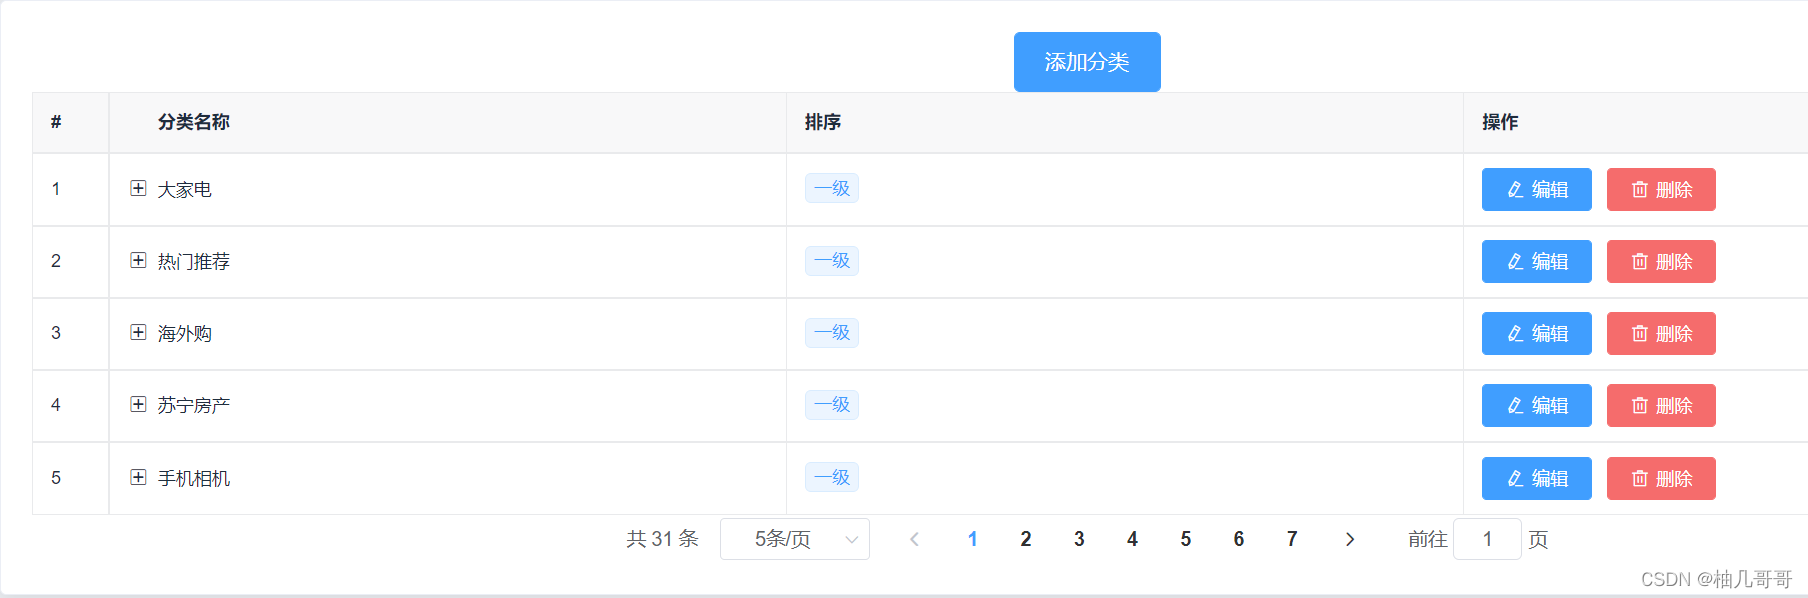Click the pencil icon in 海外购 row

[1515, 333]
